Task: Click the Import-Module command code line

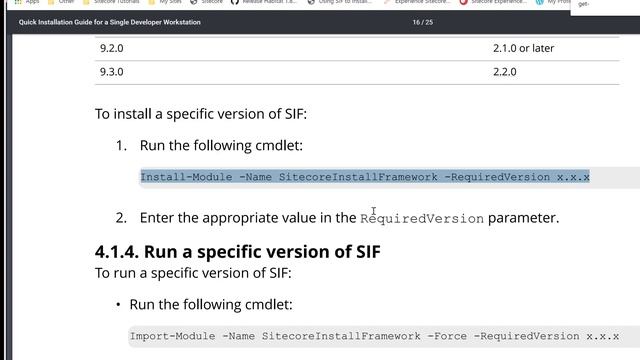Action: tap(374, 336)
